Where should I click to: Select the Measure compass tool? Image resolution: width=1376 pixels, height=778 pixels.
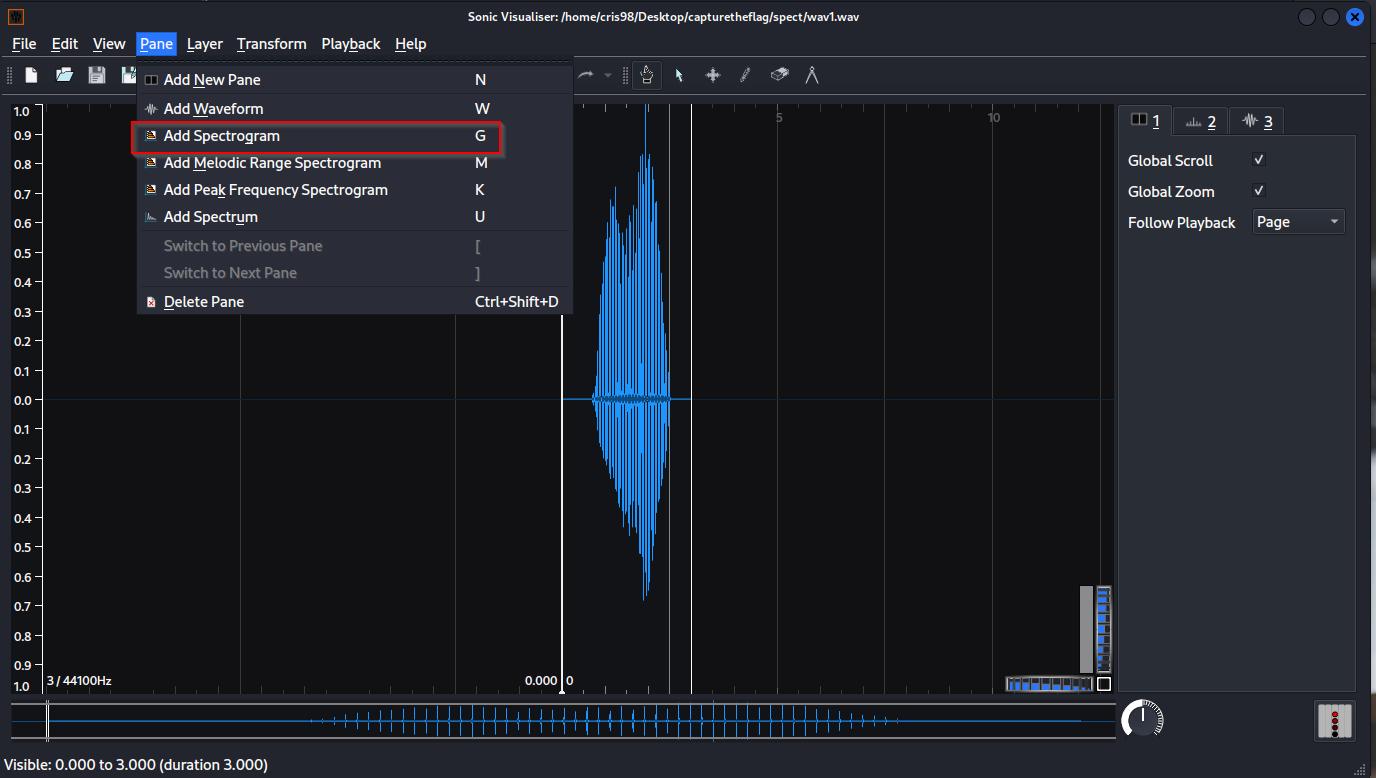pyautogui.click(x=812, y=75)
